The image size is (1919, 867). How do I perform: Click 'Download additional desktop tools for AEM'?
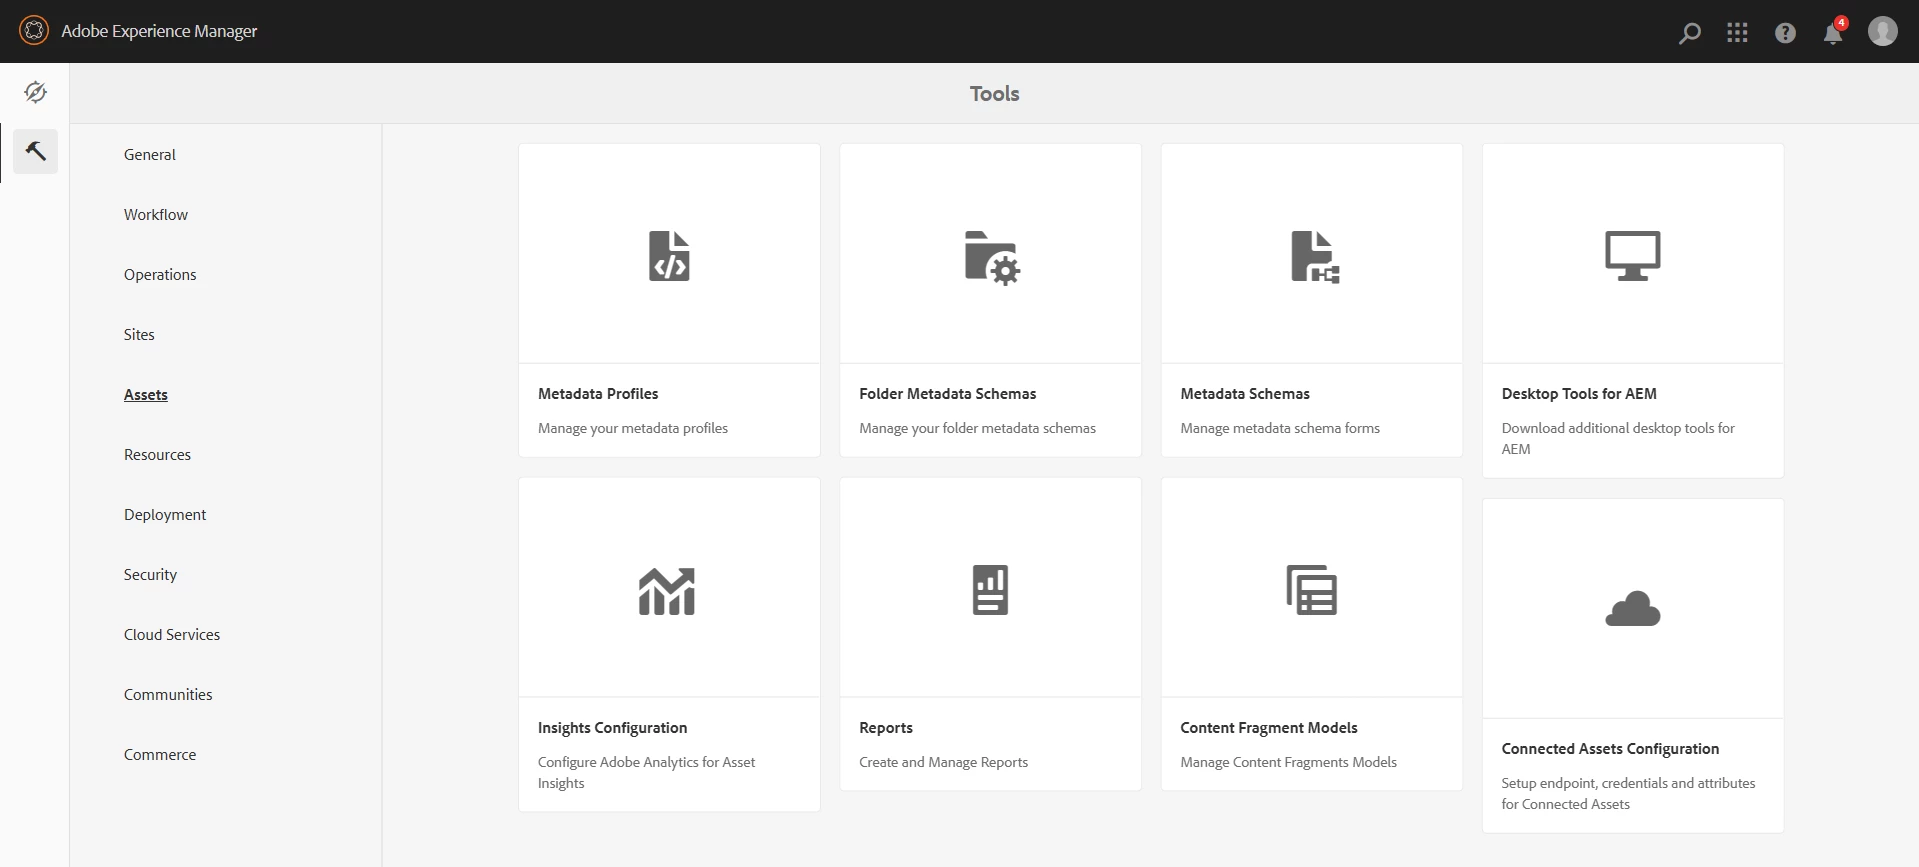pos(1618,438)
